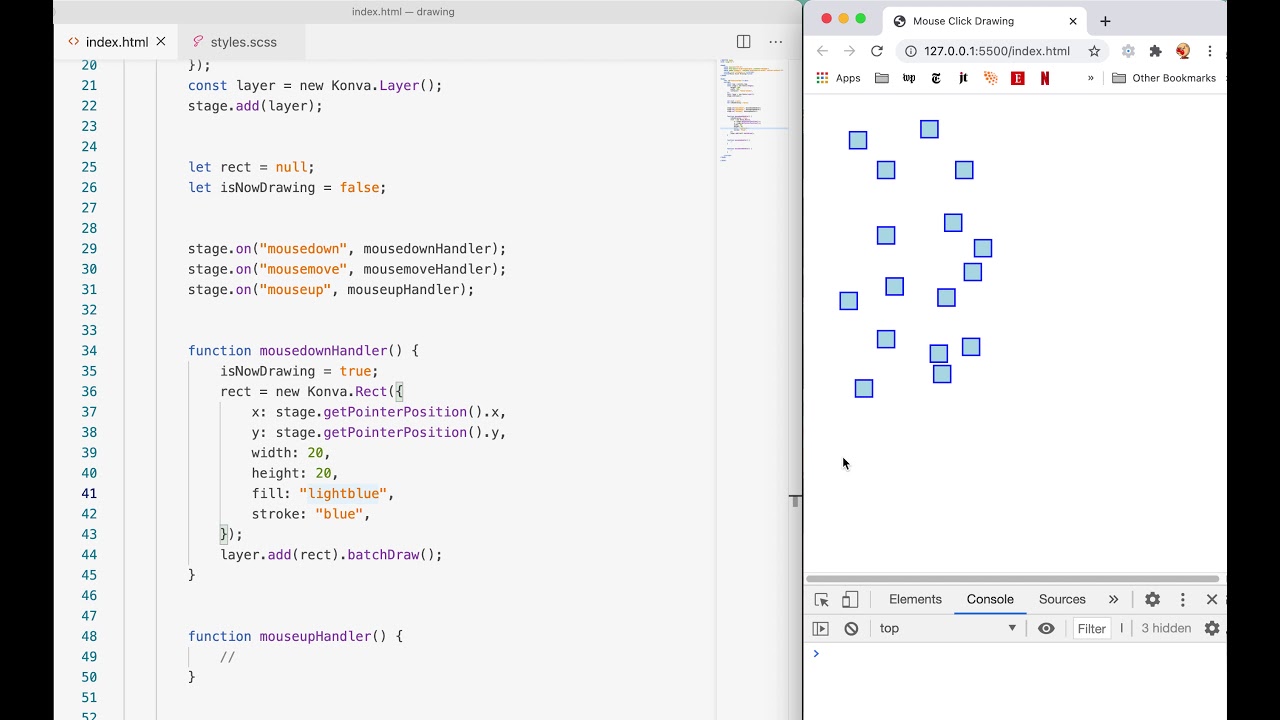Bookmark this page with the star icon
Image resolution: width=1280 pixels, height=720 pixels.
tap(1094, 51)
